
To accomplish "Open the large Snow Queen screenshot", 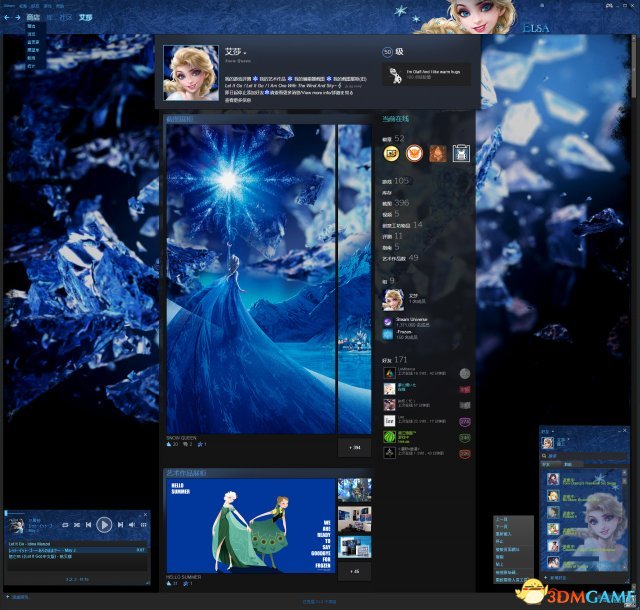I will coord(251,279).
